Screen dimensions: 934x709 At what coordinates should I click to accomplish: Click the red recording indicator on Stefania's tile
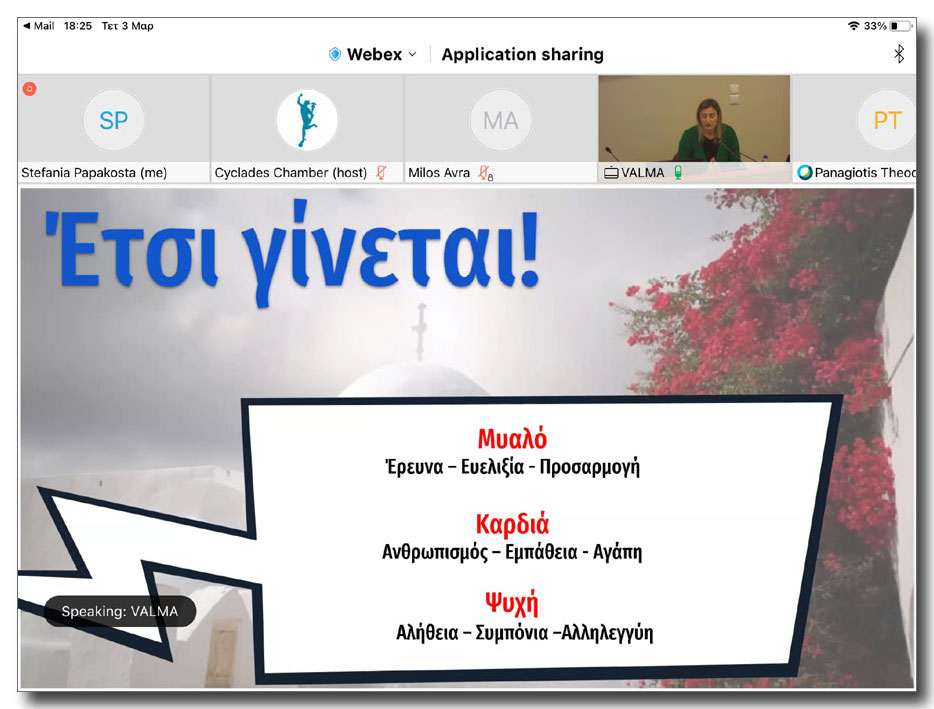pyautogui.click(x=30, y=89)
